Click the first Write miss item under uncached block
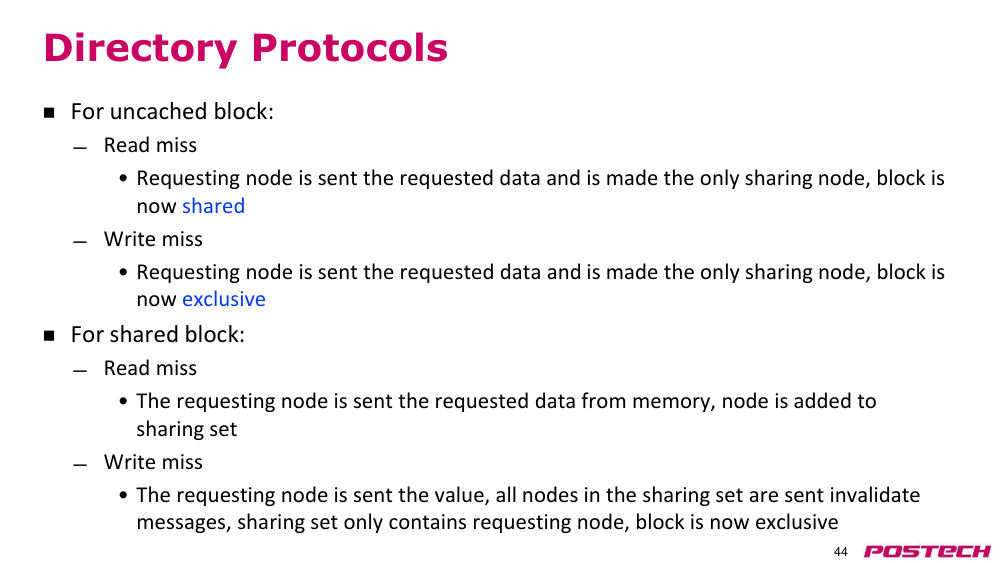1000x563 pixels. (153, 239)
